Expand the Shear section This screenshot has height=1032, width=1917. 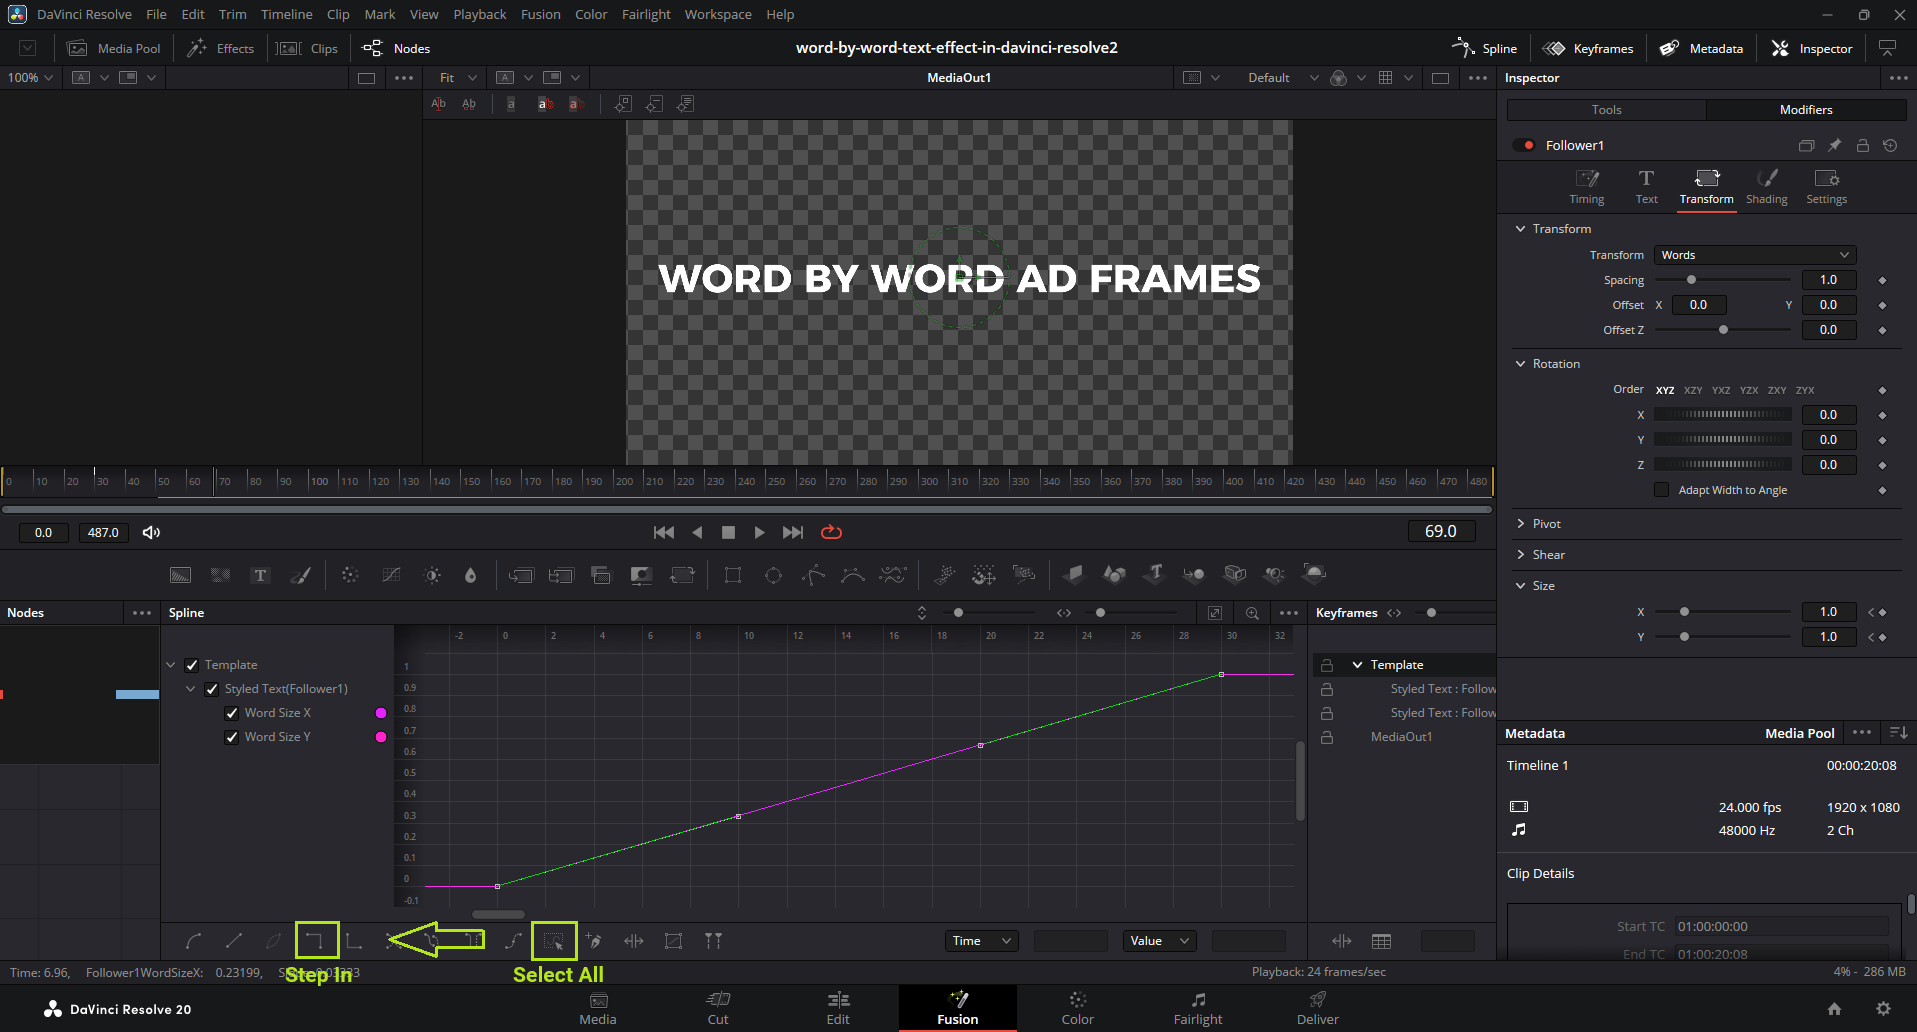tap(1521, 555)
